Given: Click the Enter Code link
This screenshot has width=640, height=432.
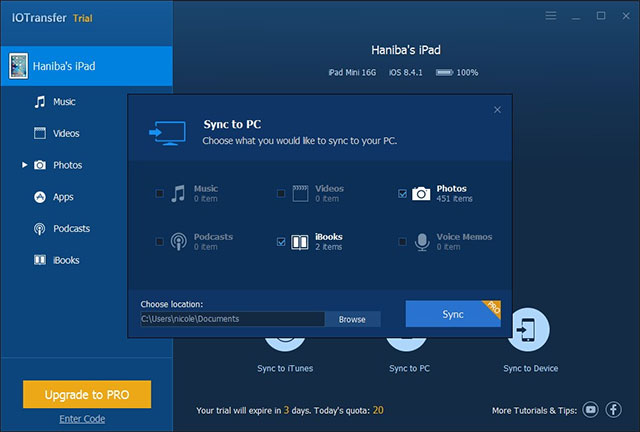Looking at the screenshot, I should click(x=82, y=419).
